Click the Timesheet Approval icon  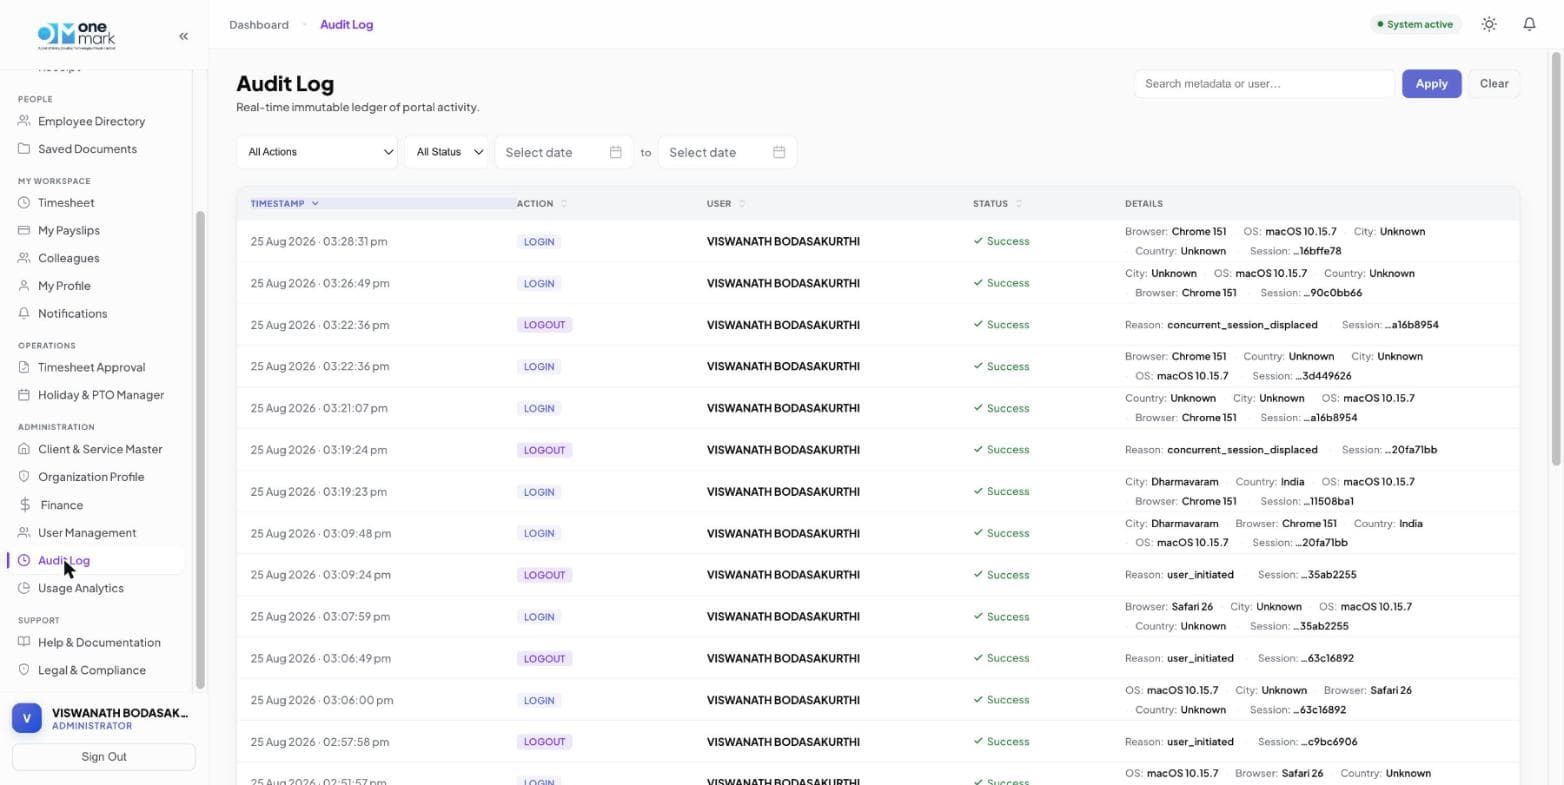[x=24, y=367]
